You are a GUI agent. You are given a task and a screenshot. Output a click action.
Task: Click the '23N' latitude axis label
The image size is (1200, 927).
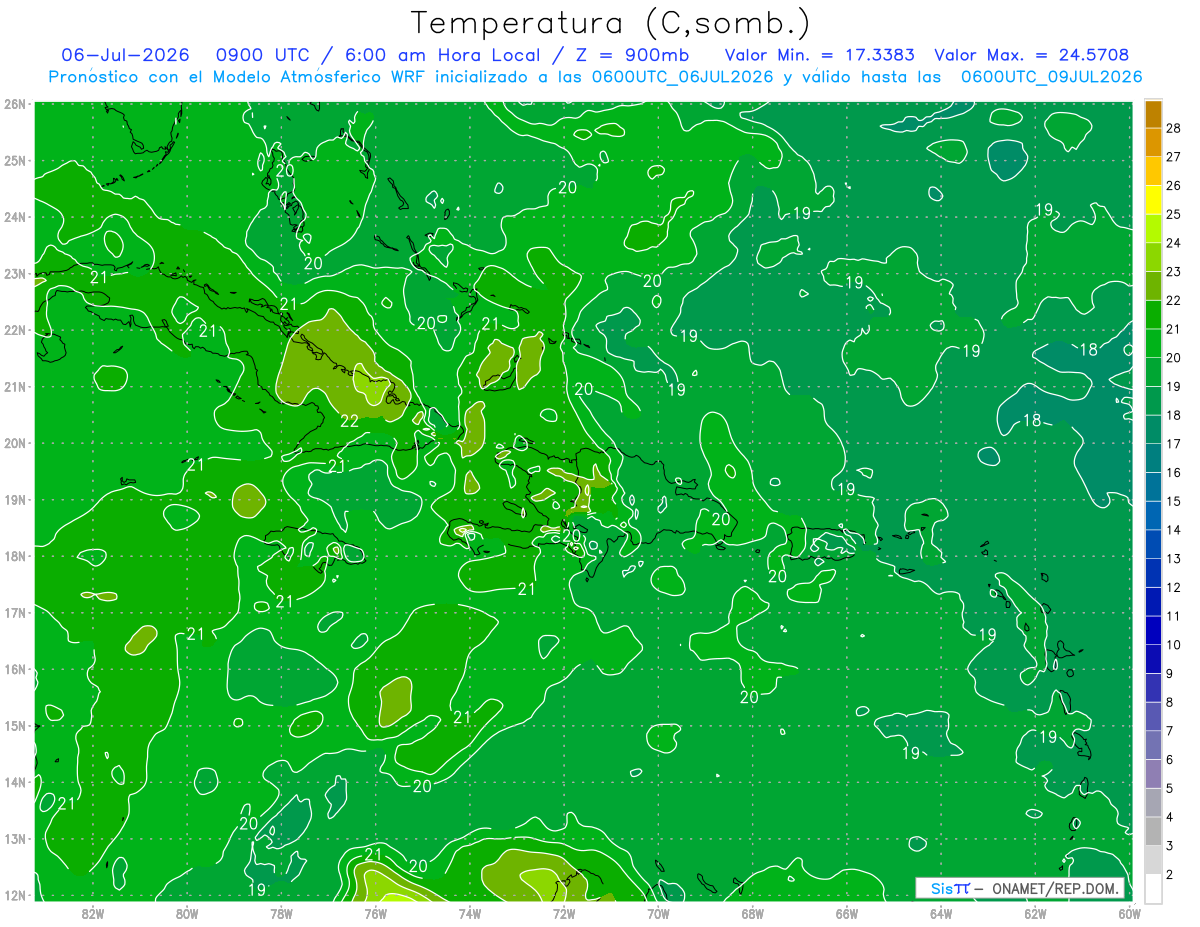(14, 273)
